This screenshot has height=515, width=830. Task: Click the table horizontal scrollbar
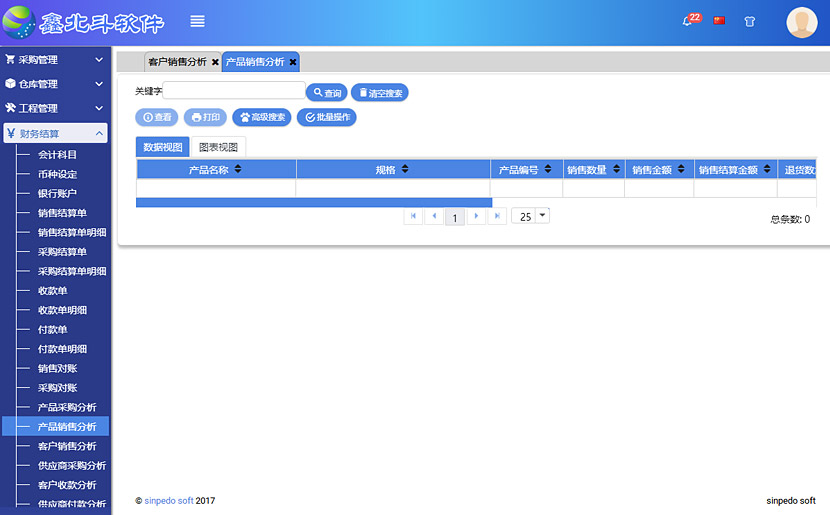coord(314,202)
